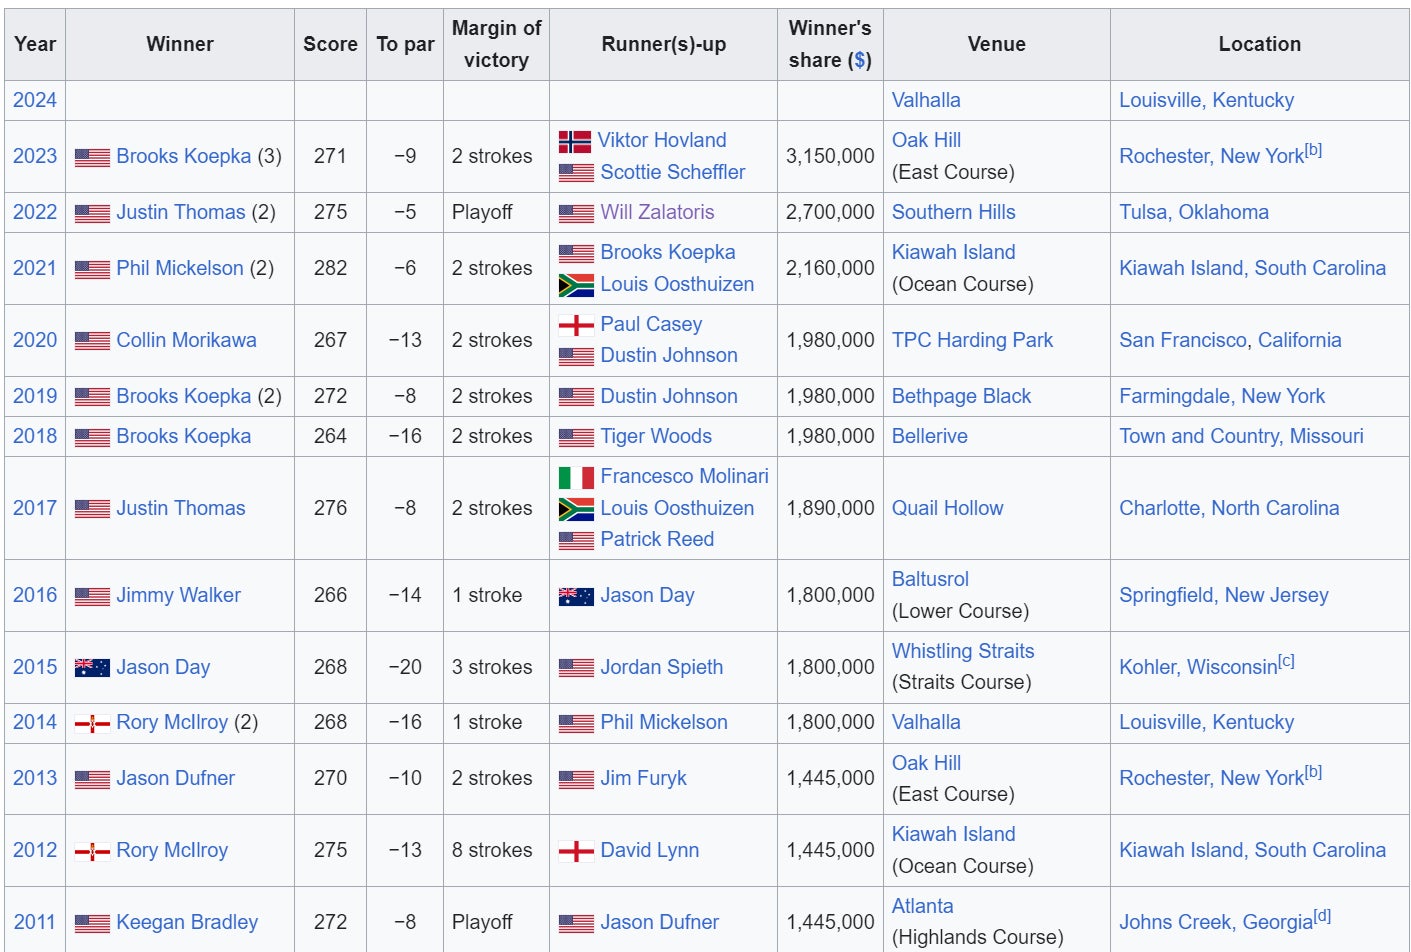The image size is (1411, 952).
Task: Open Whistling Straits venue link
Action: tap(963, 651)
